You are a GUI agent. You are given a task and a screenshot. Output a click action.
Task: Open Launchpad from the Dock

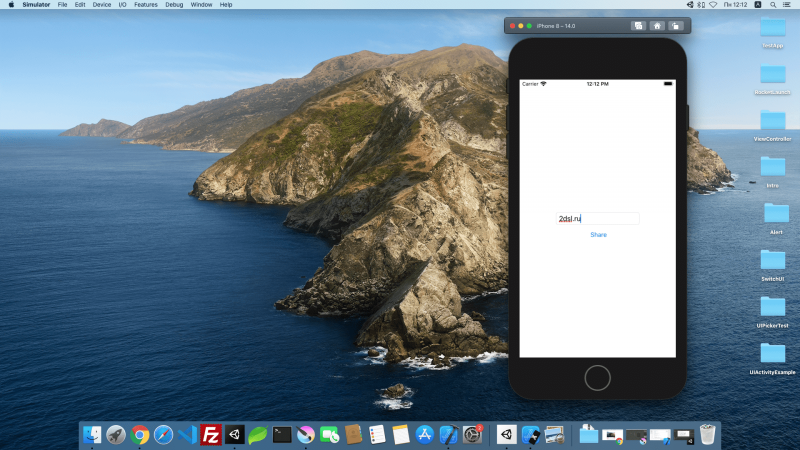[x=116, y=435]
